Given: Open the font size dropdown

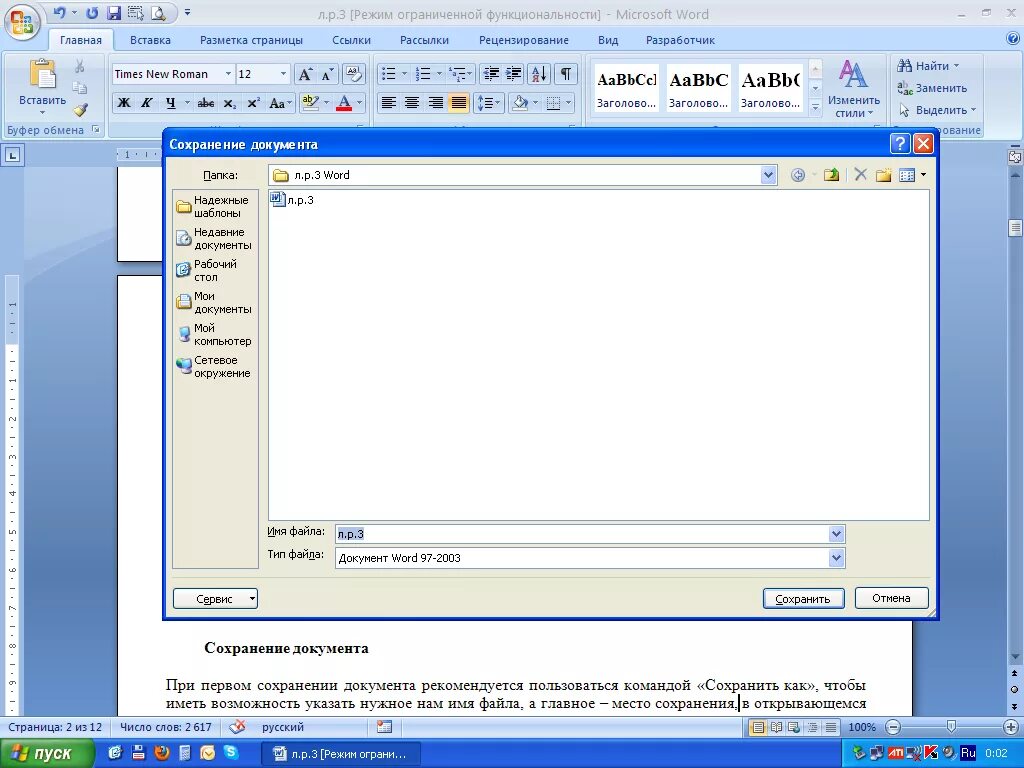Looking at the screenshot, I should [x=283, y=74].
